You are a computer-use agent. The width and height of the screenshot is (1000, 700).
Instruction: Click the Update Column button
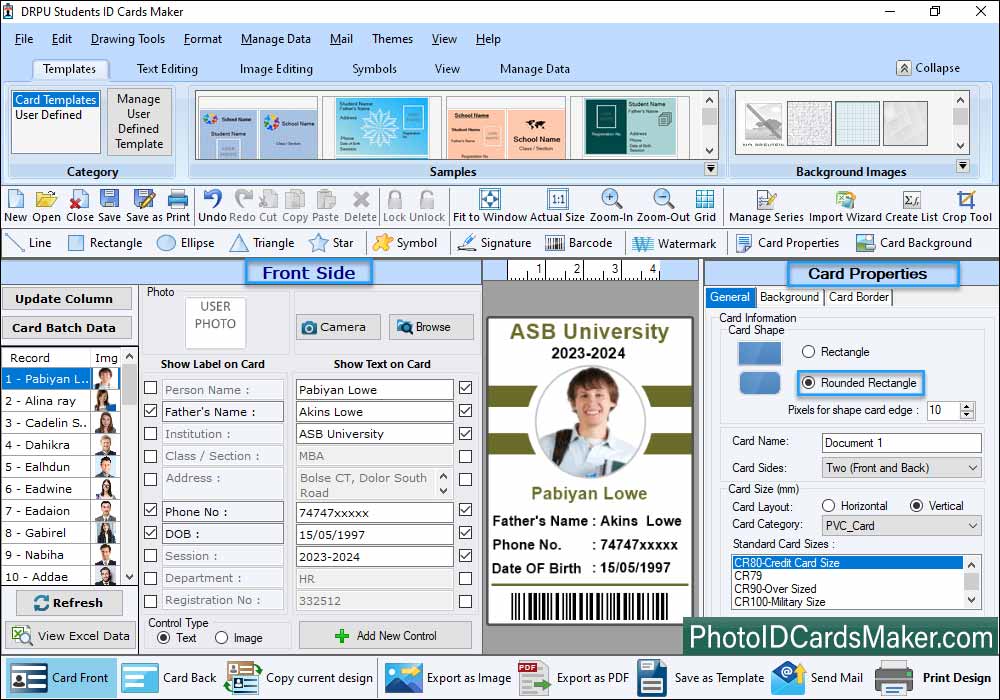click(x=66, y=298)
